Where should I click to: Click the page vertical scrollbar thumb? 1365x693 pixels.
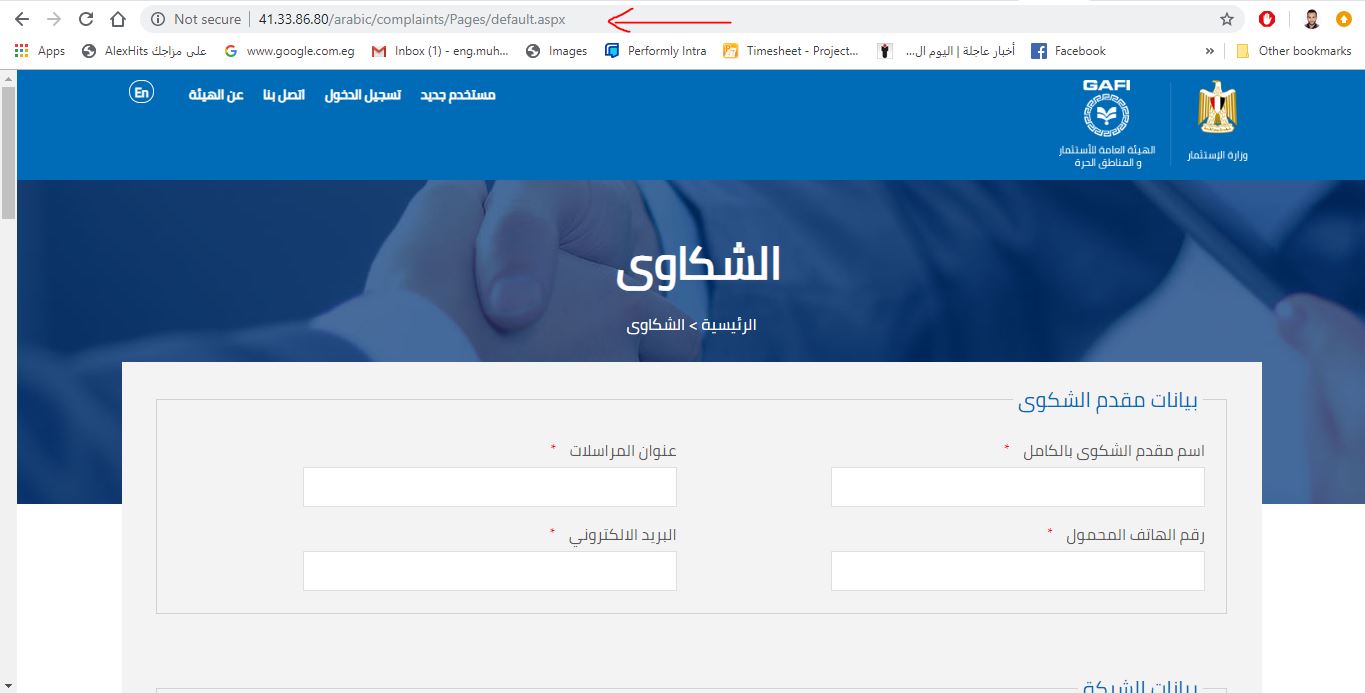tap(8, 152)
